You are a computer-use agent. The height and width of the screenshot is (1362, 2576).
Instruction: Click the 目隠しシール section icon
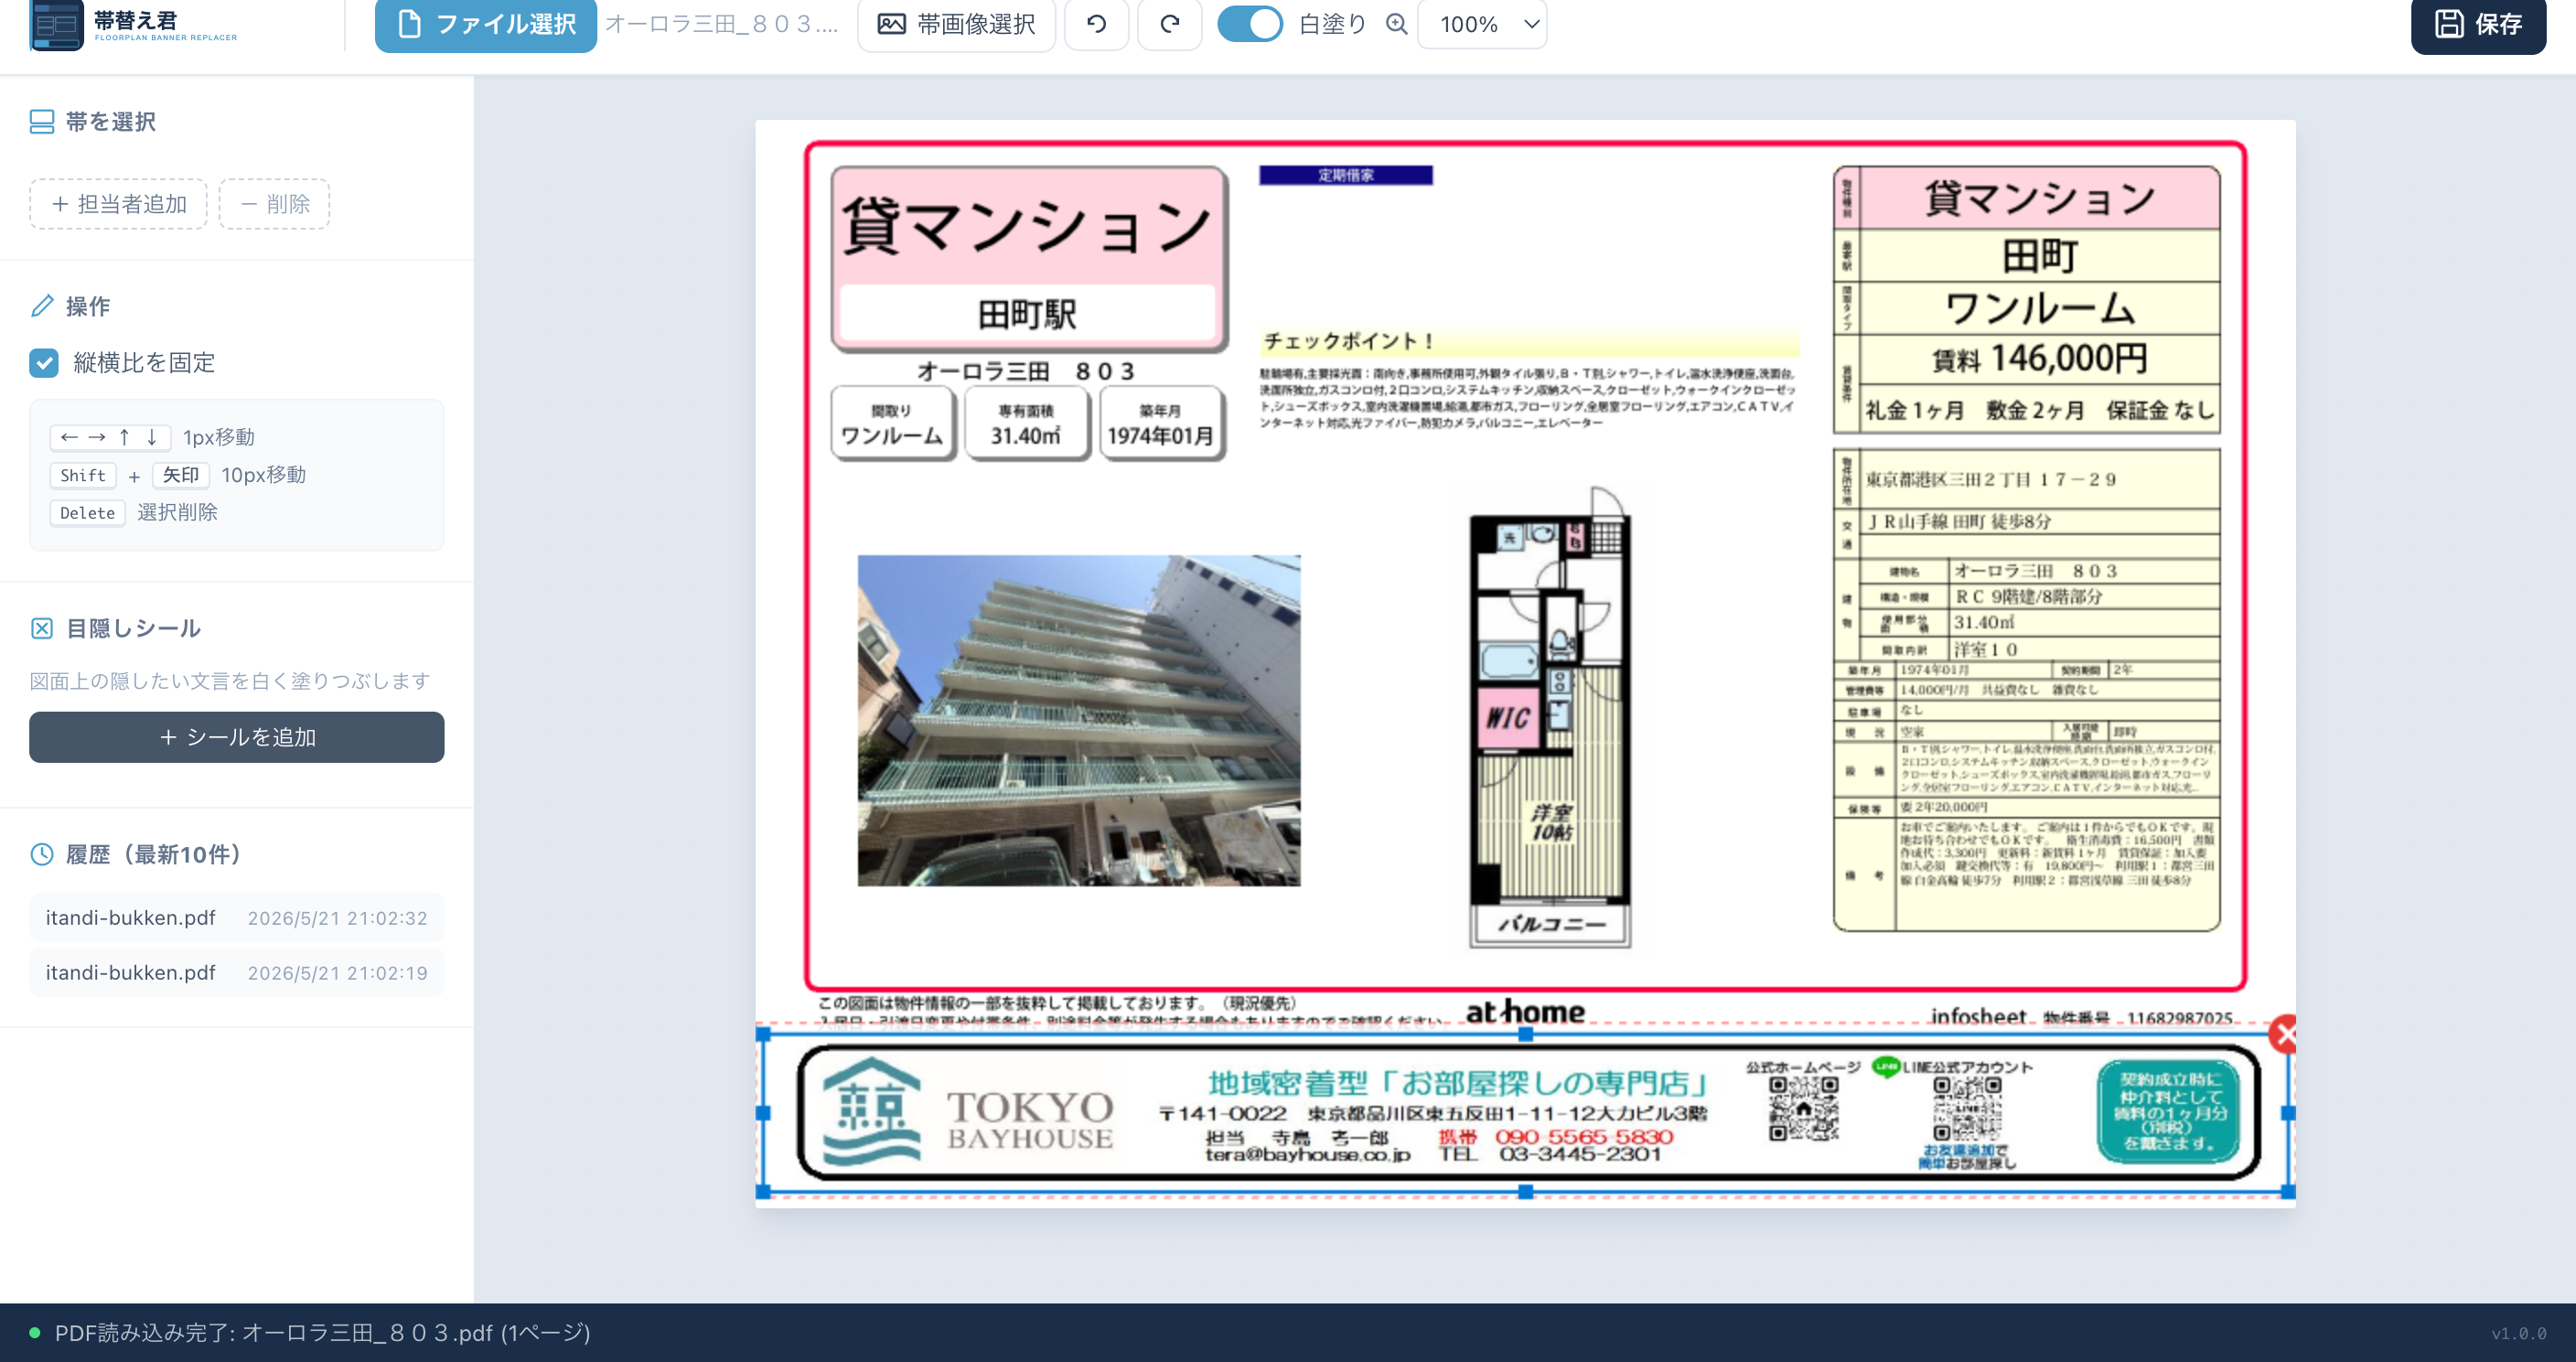(x=42, y=628)
